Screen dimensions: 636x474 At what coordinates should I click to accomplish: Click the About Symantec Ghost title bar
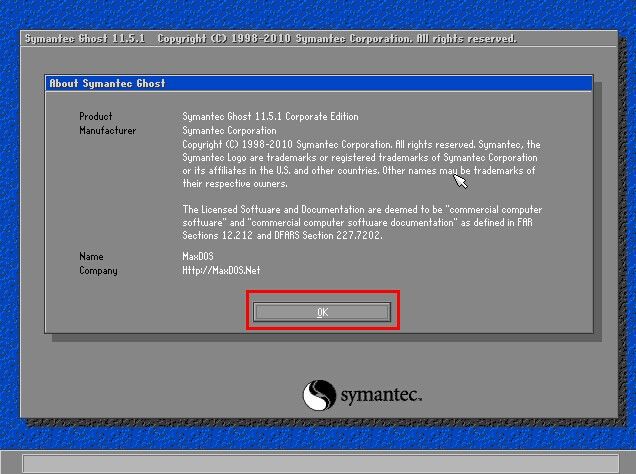319,84
